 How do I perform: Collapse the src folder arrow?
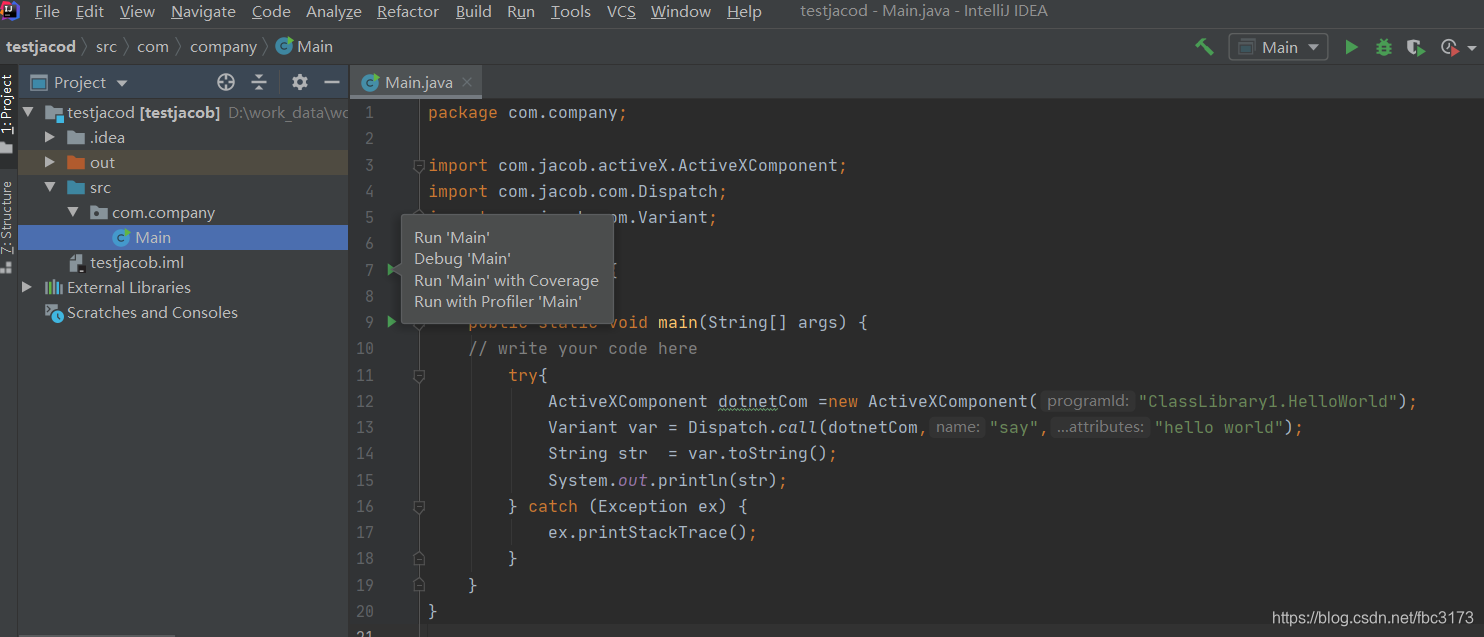tap(50, 188)
